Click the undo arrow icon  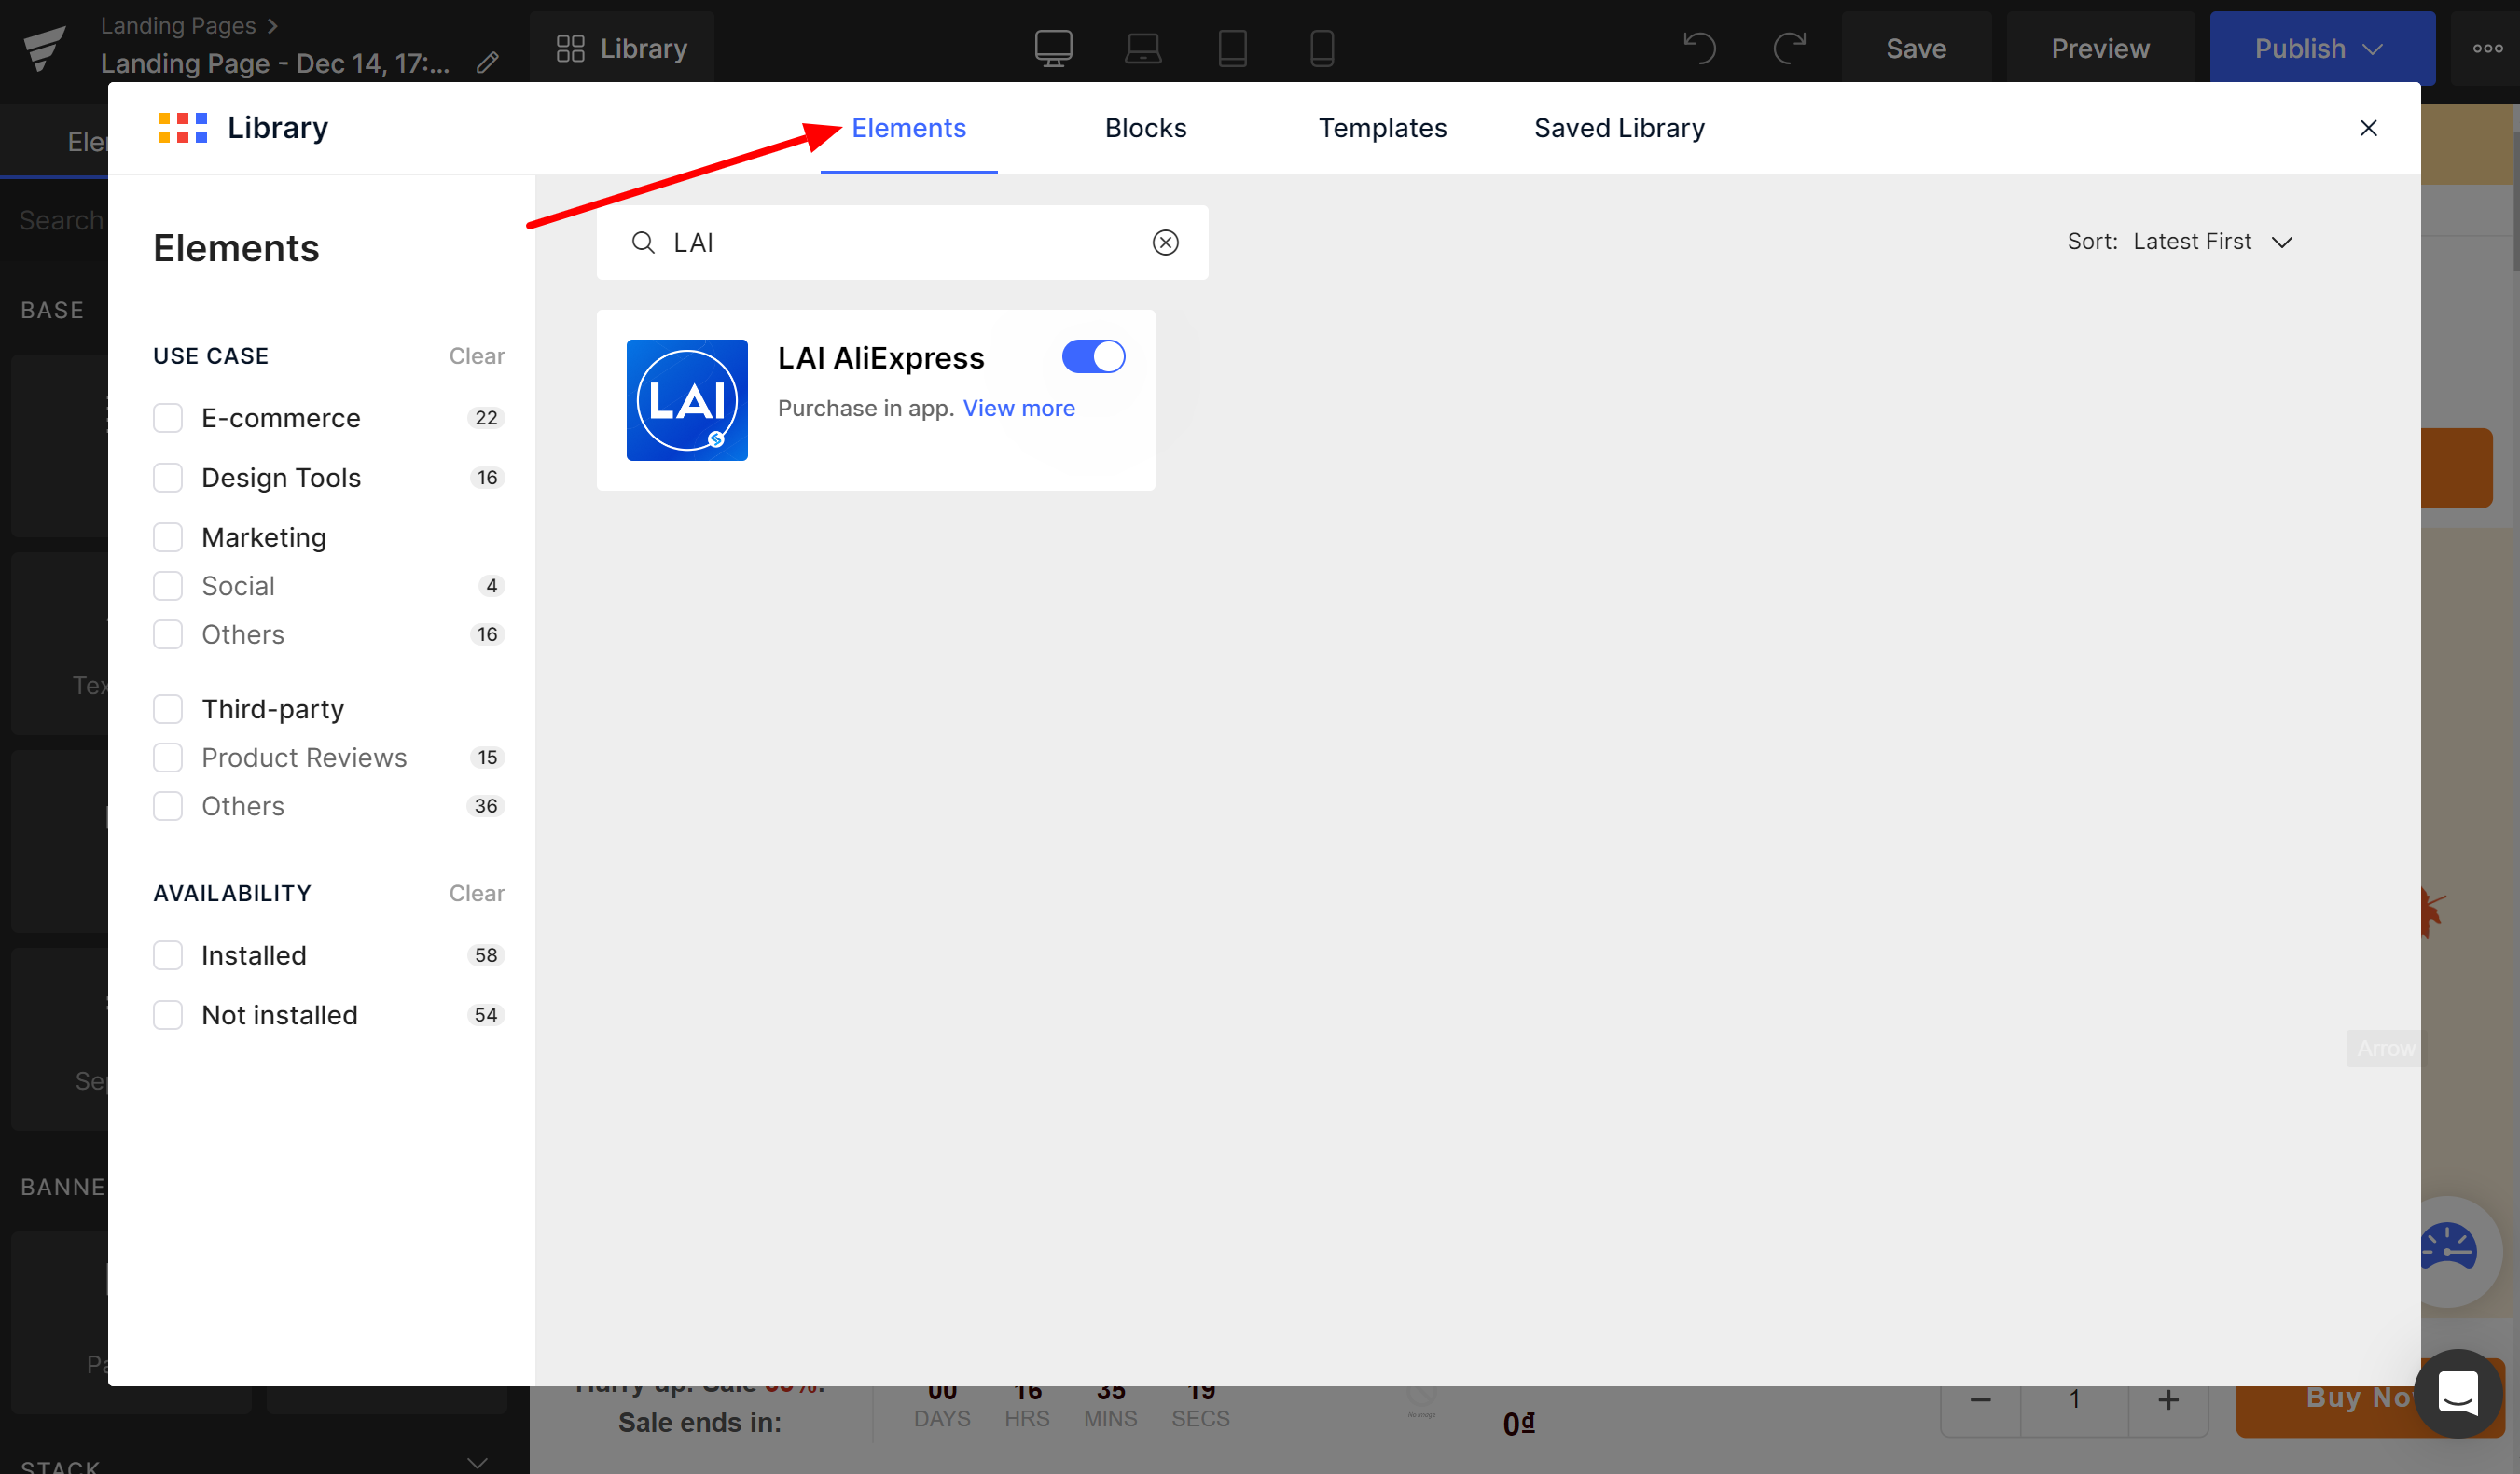click(1699, 48)
